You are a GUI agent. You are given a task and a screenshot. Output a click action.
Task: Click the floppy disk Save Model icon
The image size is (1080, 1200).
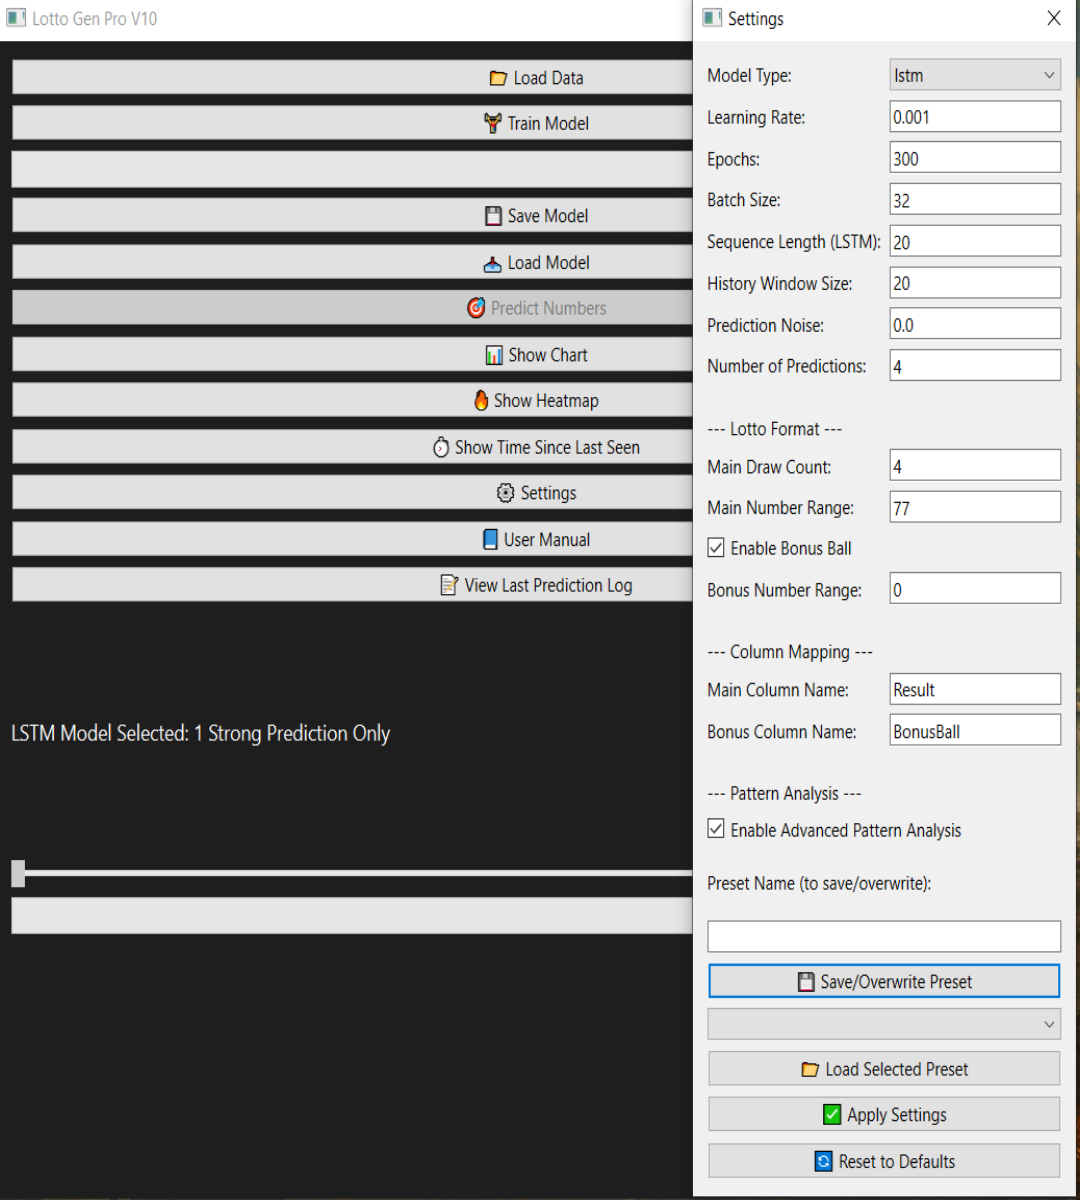click(x=493, y=216)
